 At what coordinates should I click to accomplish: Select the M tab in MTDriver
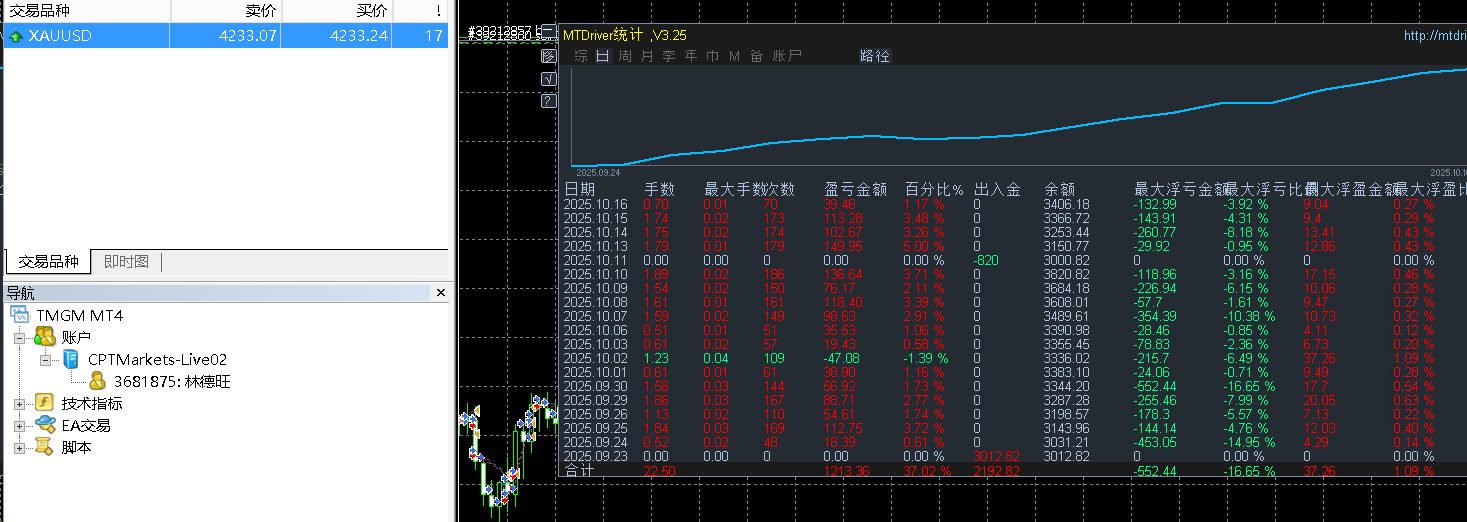pyautogui.click(x=735, y=56)
